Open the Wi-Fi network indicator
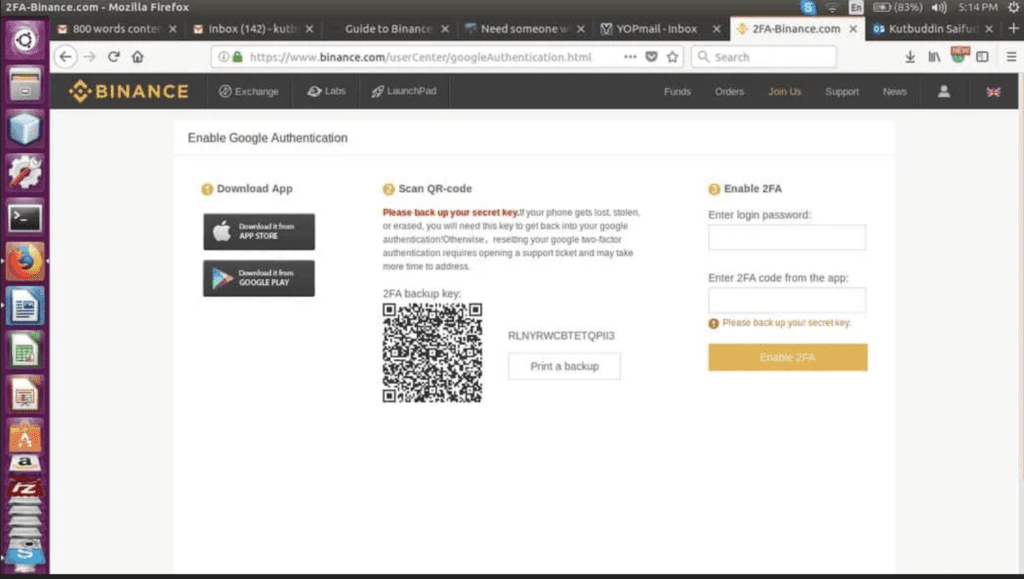 [831, 7]
